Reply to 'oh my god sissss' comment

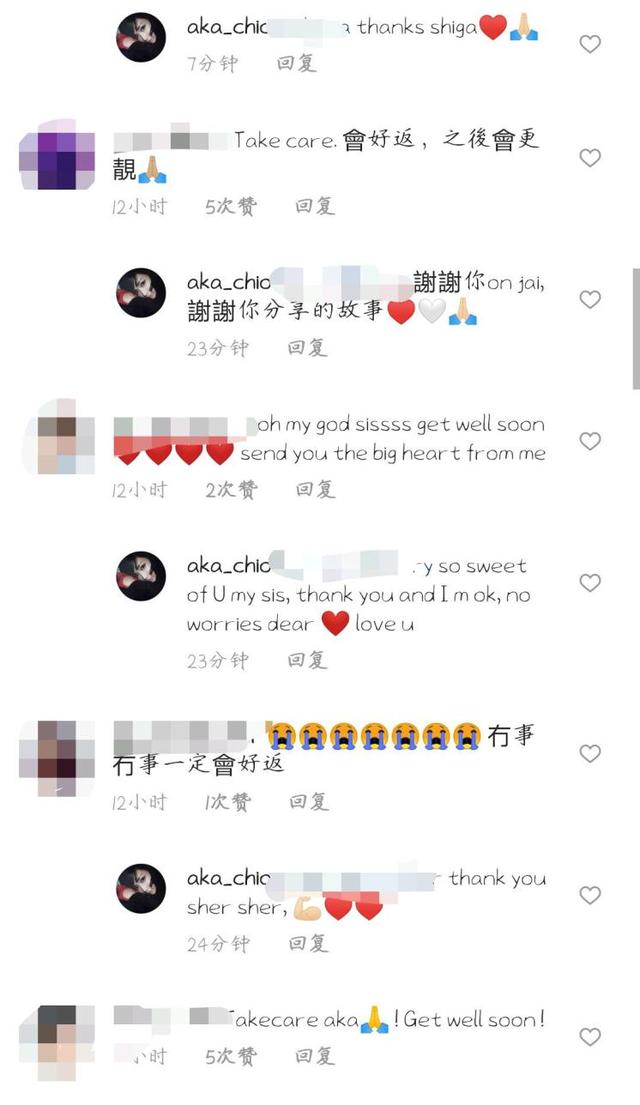[x=314, y=489]
